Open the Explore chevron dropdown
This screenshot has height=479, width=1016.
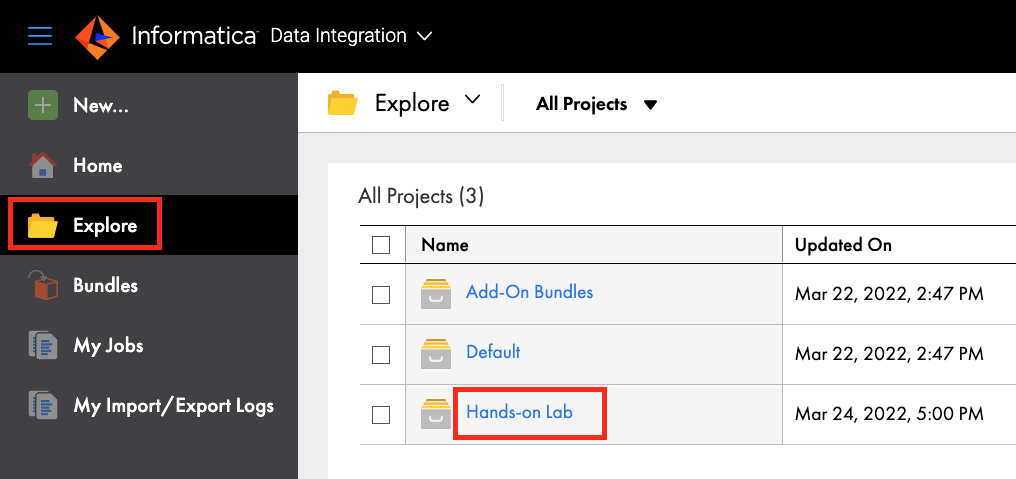click(x=473, y=100)
